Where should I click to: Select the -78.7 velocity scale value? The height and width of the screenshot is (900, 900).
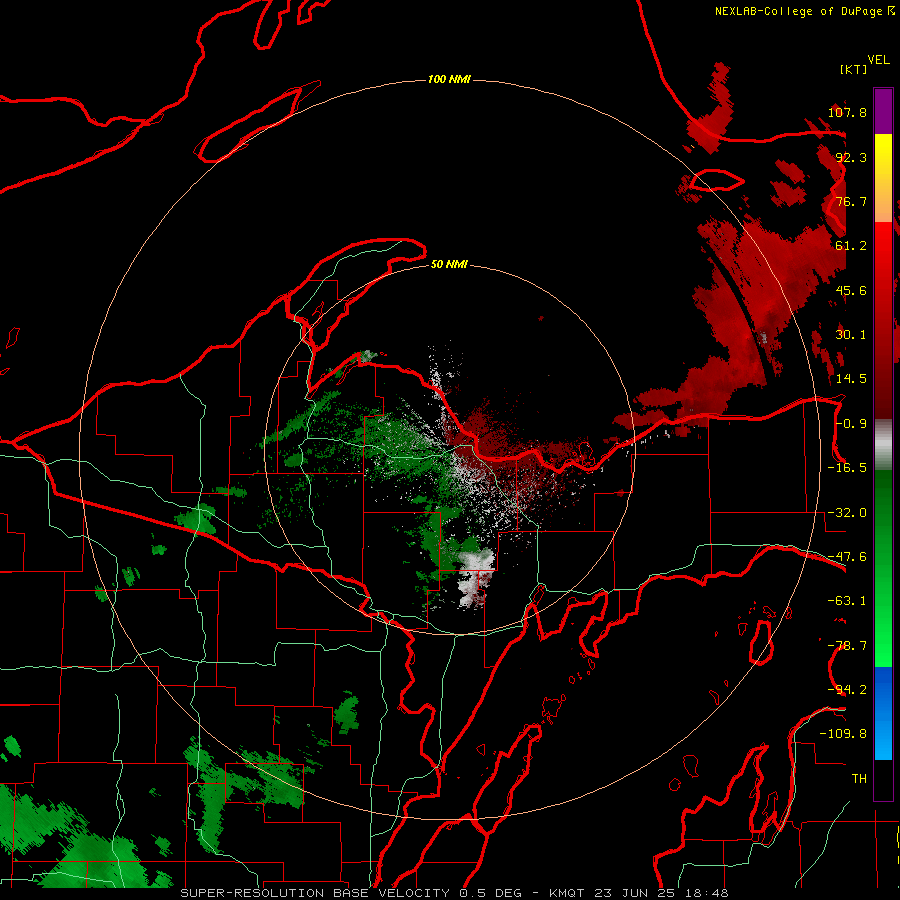pos(847,646)
